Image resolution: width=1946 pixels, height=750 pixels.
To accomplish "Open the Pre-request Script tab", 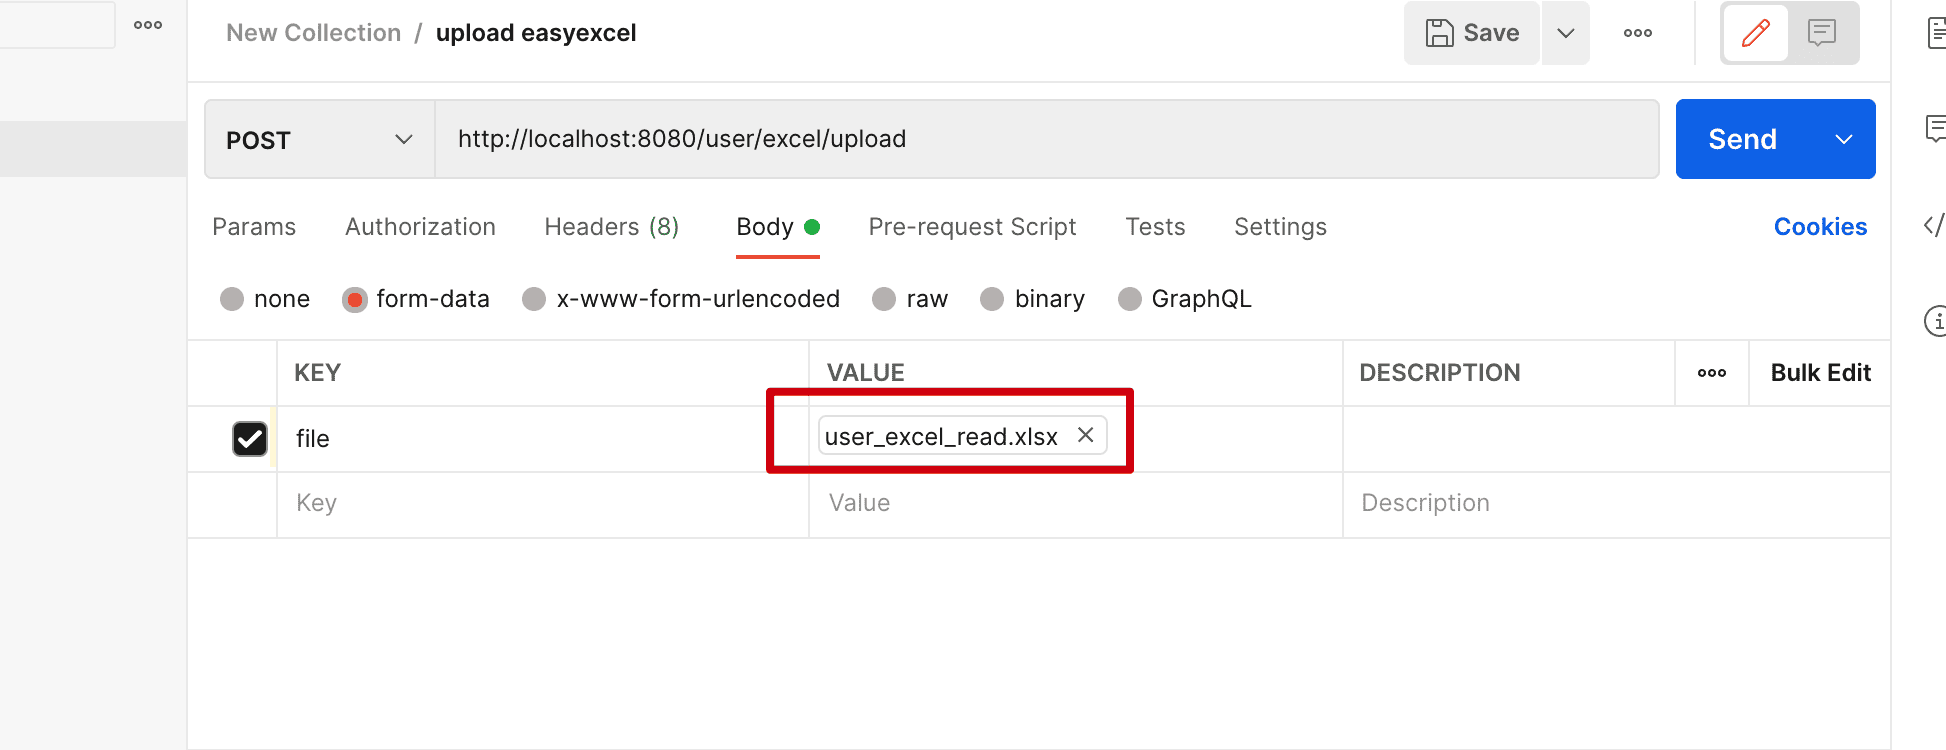I will [x=972, y=227].
